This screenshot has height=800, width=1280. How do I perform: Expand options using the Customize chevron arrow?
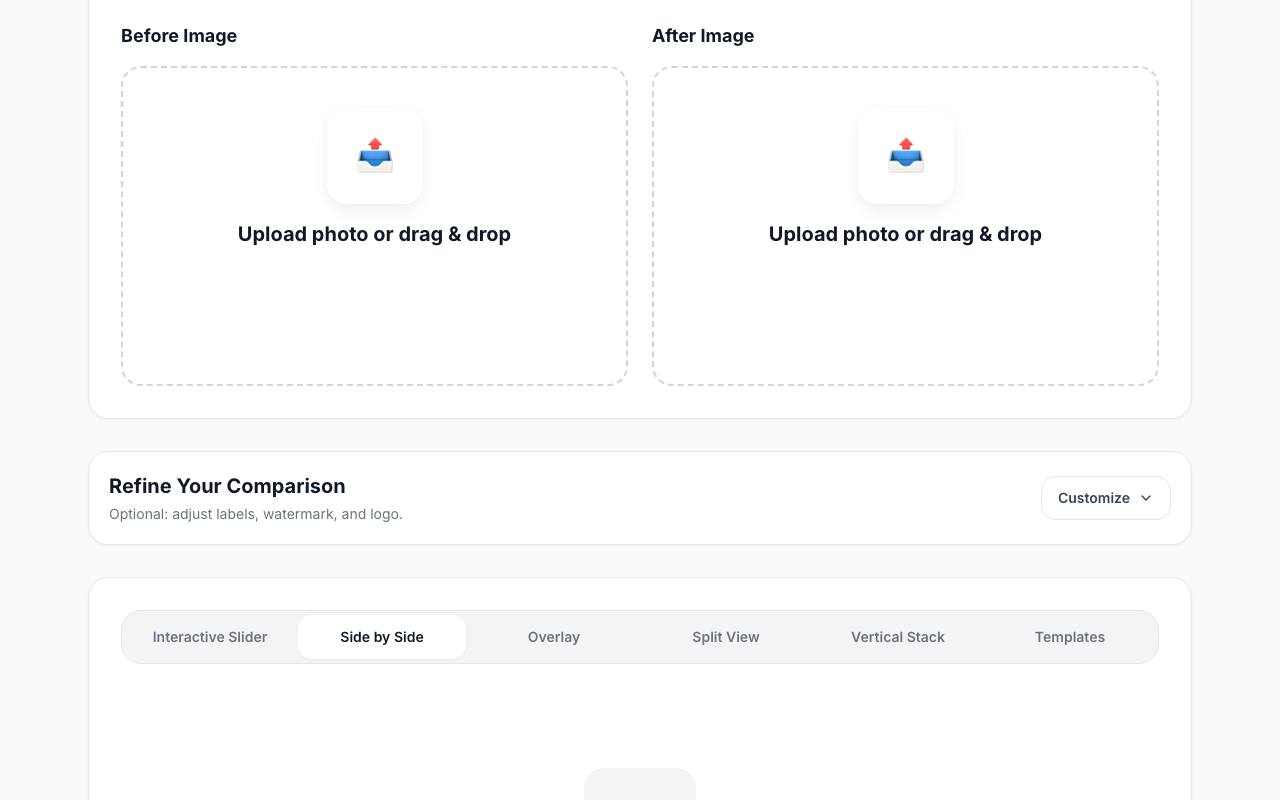tap(1146, 498)
